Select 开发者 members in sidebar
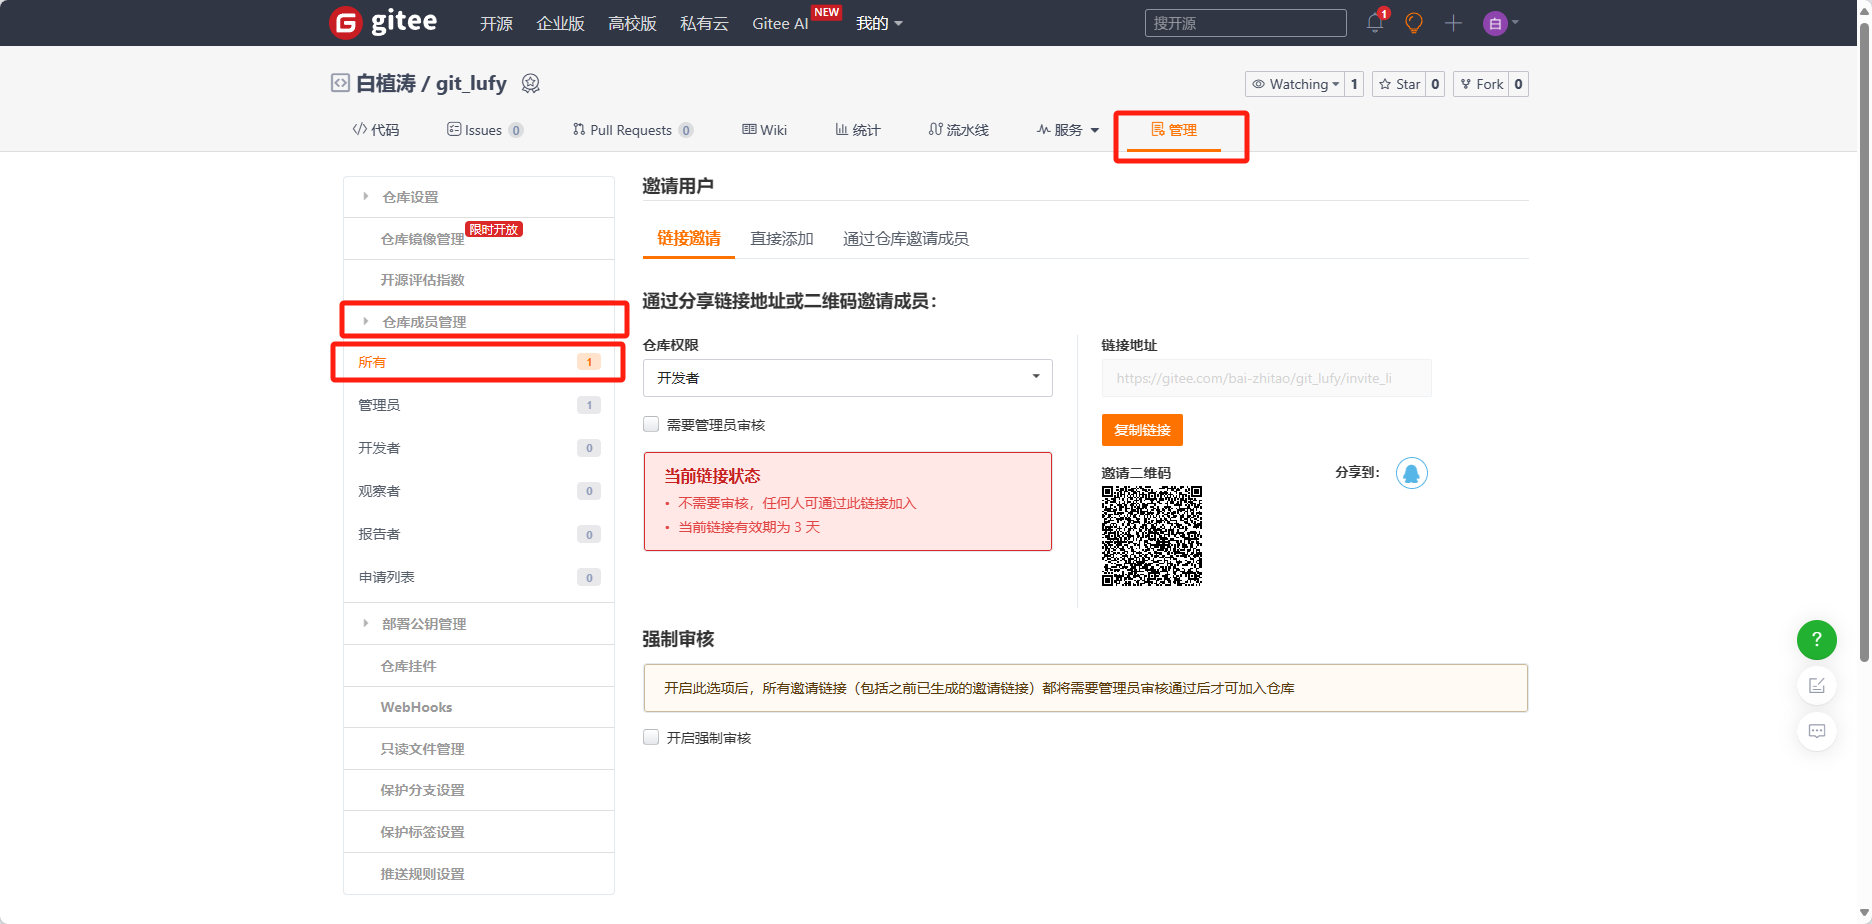The image size is (1872, 924). pyautogui.click(x=479, y=448)
